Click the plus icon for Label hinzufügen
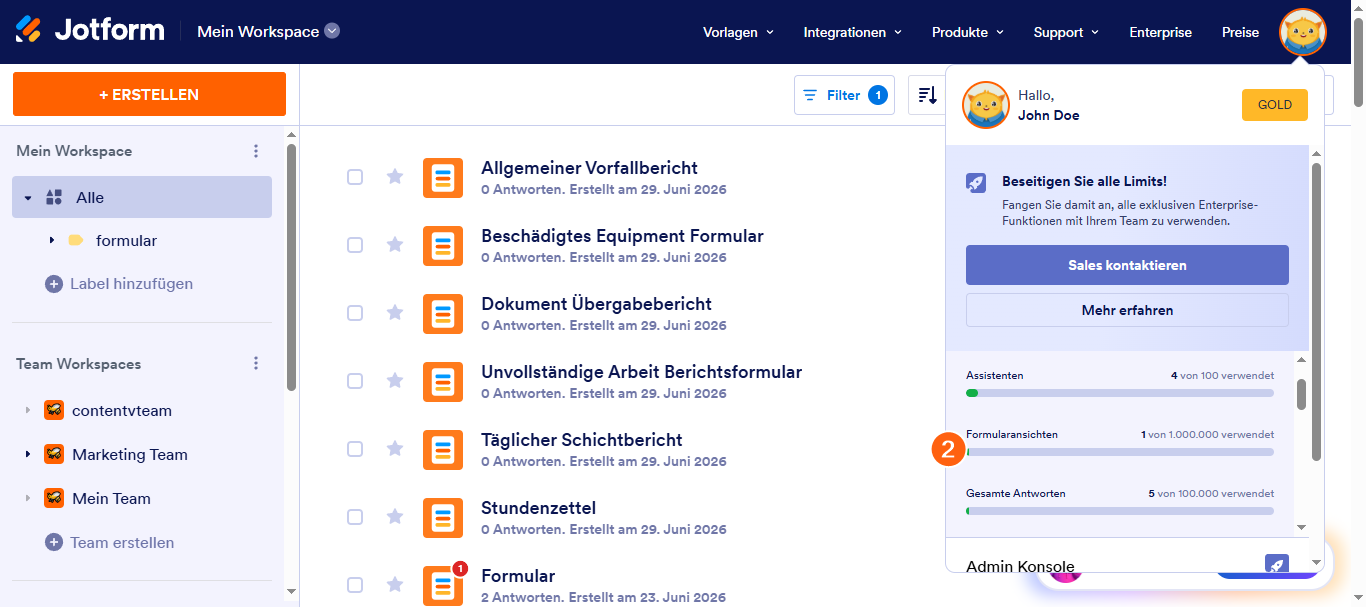 (x=54, y=284)
